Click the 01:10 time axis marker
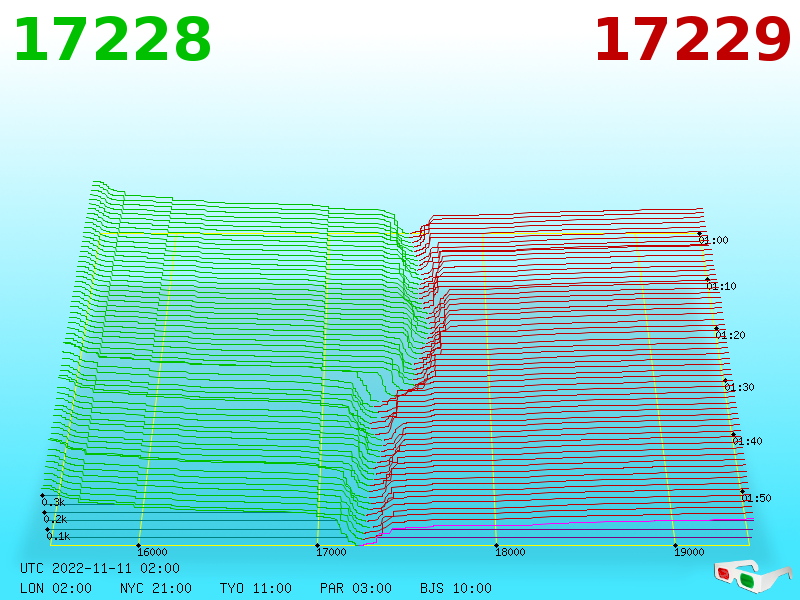Image resolution: width=800 pixels, height=600 pixels. (721, 286)
